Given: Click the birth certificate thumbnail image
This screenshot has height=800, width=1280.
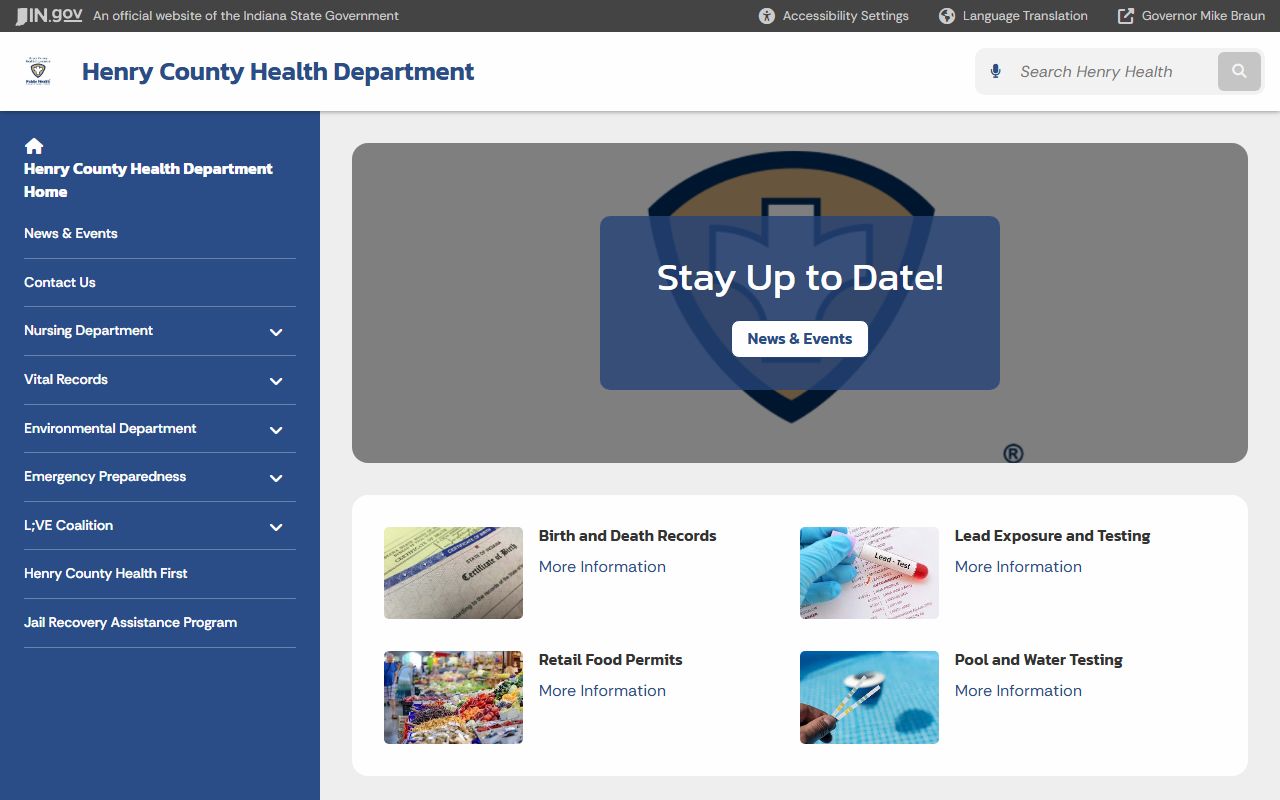Looking at the screenshot, I should [x=453, y=573].
